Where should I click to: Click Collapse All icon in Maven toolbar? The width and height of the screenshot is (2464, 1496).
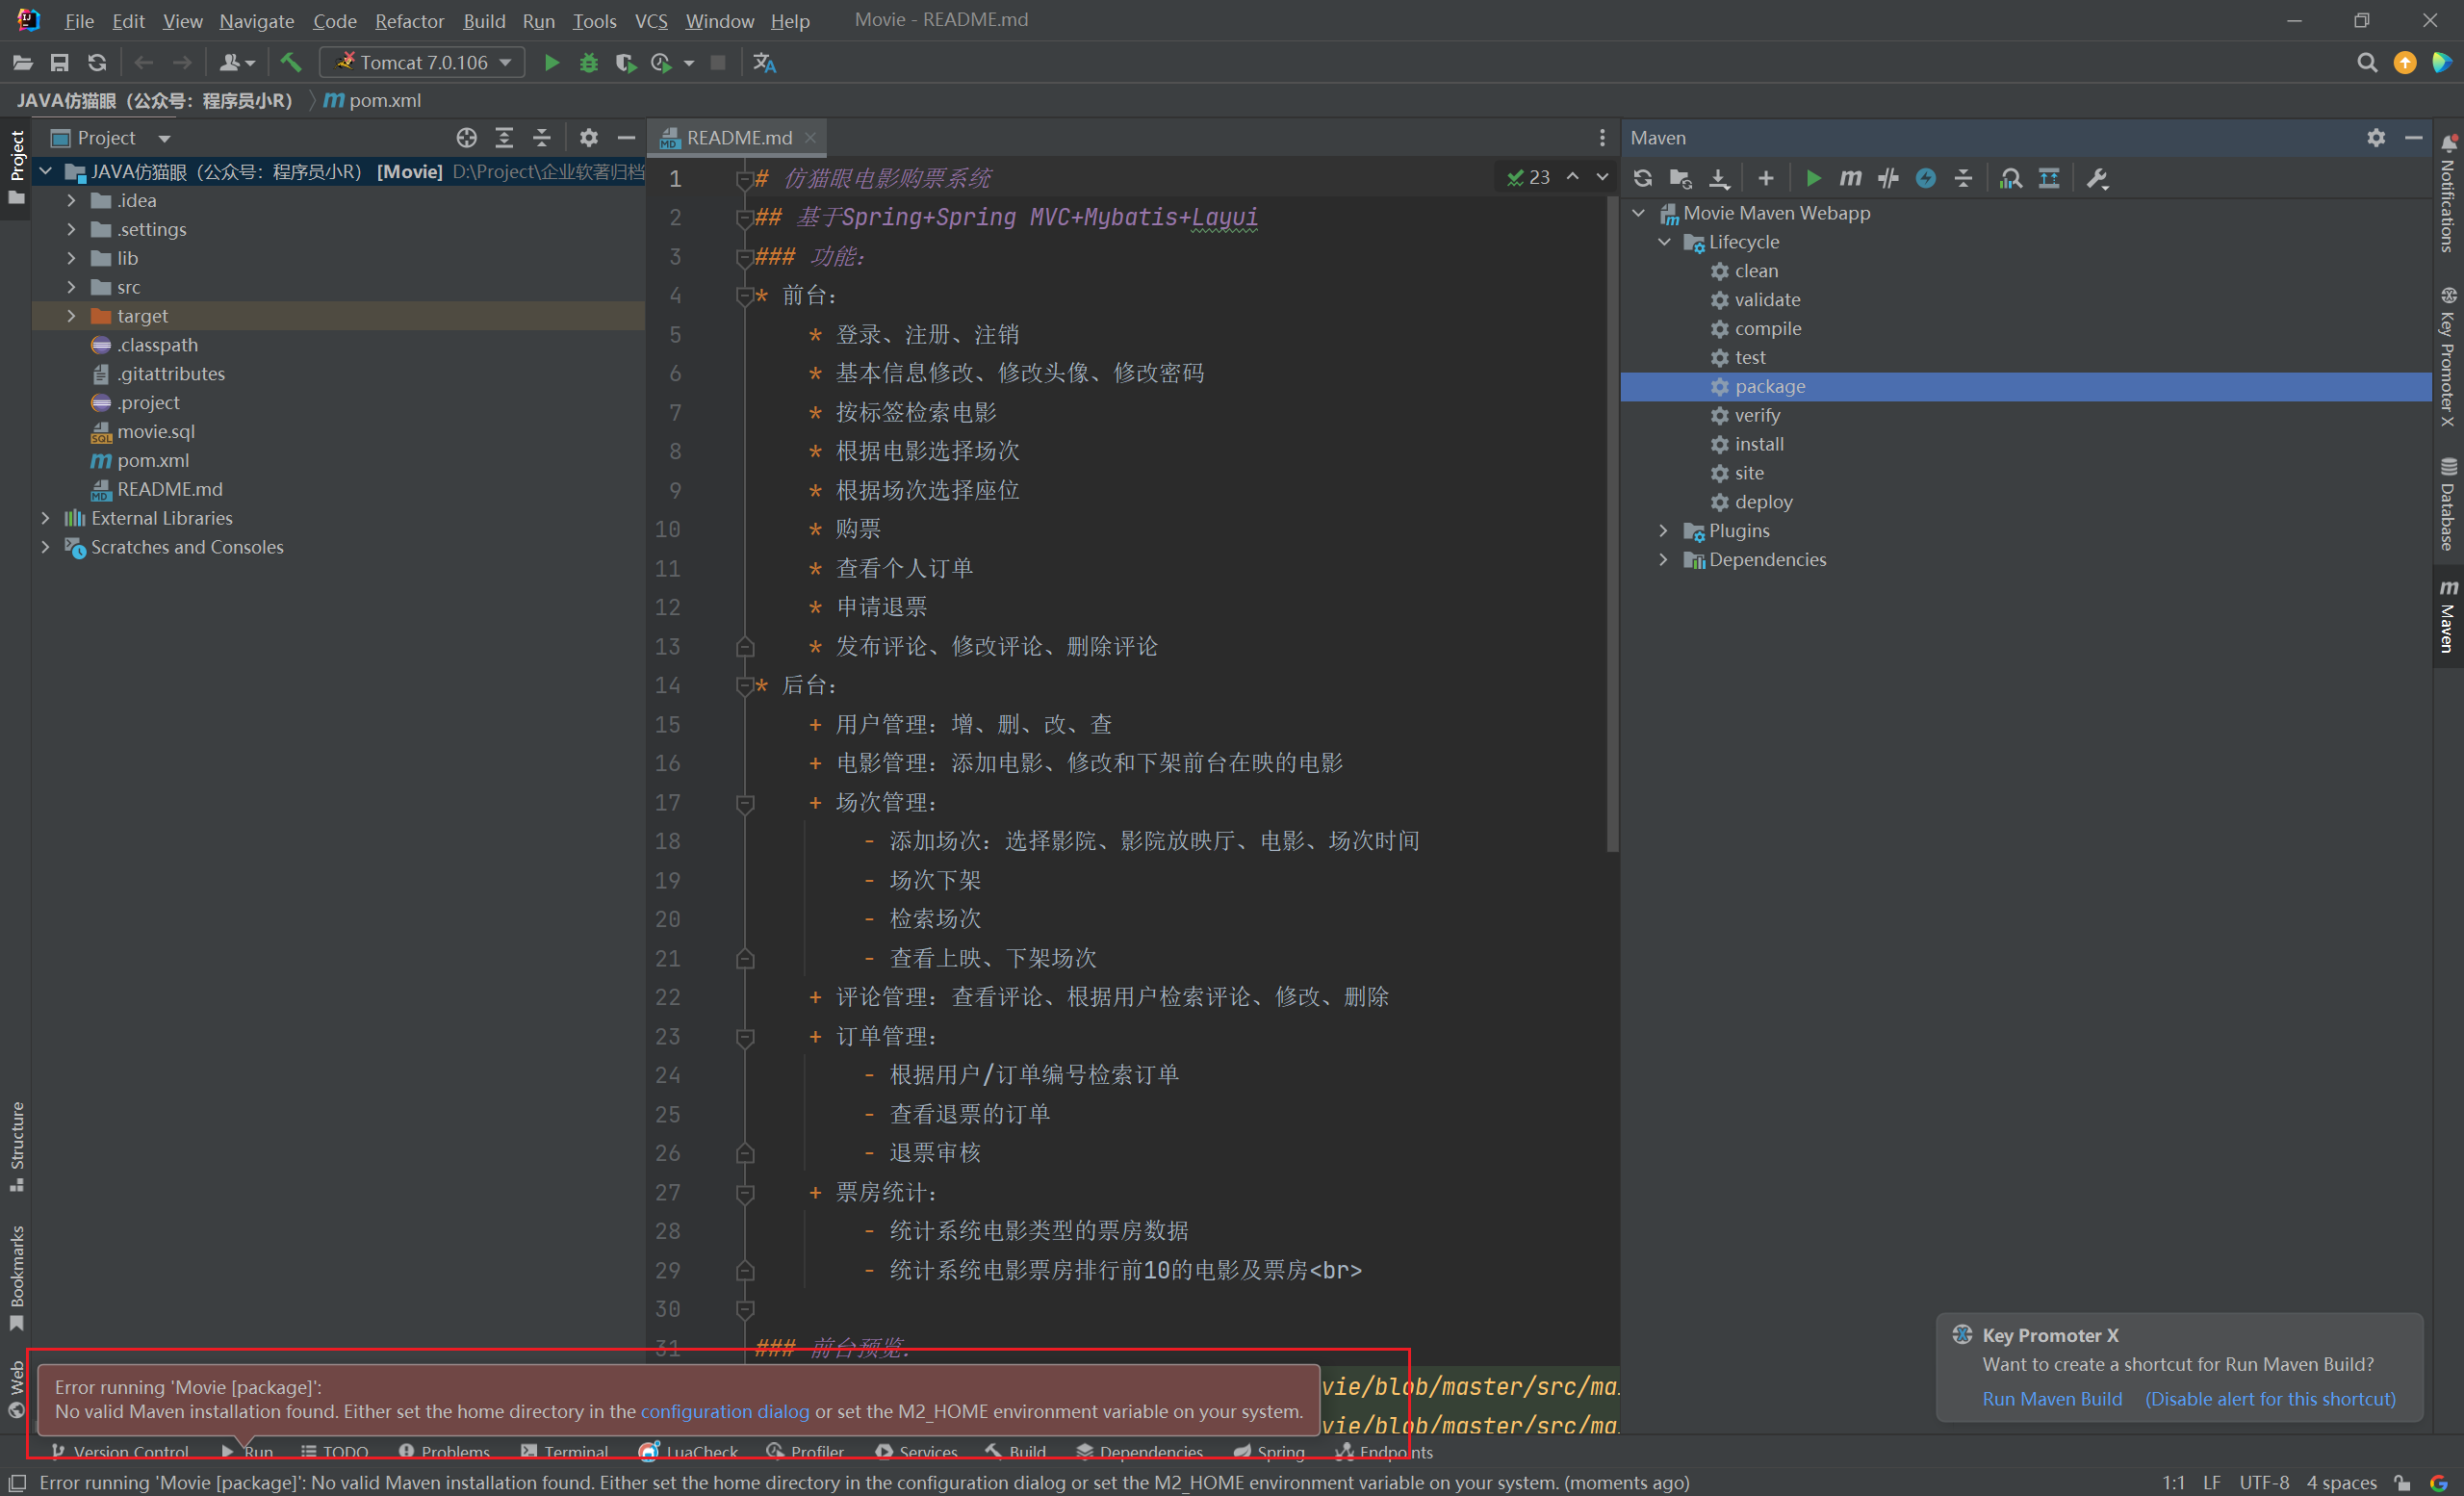(x=1963, y=178)
